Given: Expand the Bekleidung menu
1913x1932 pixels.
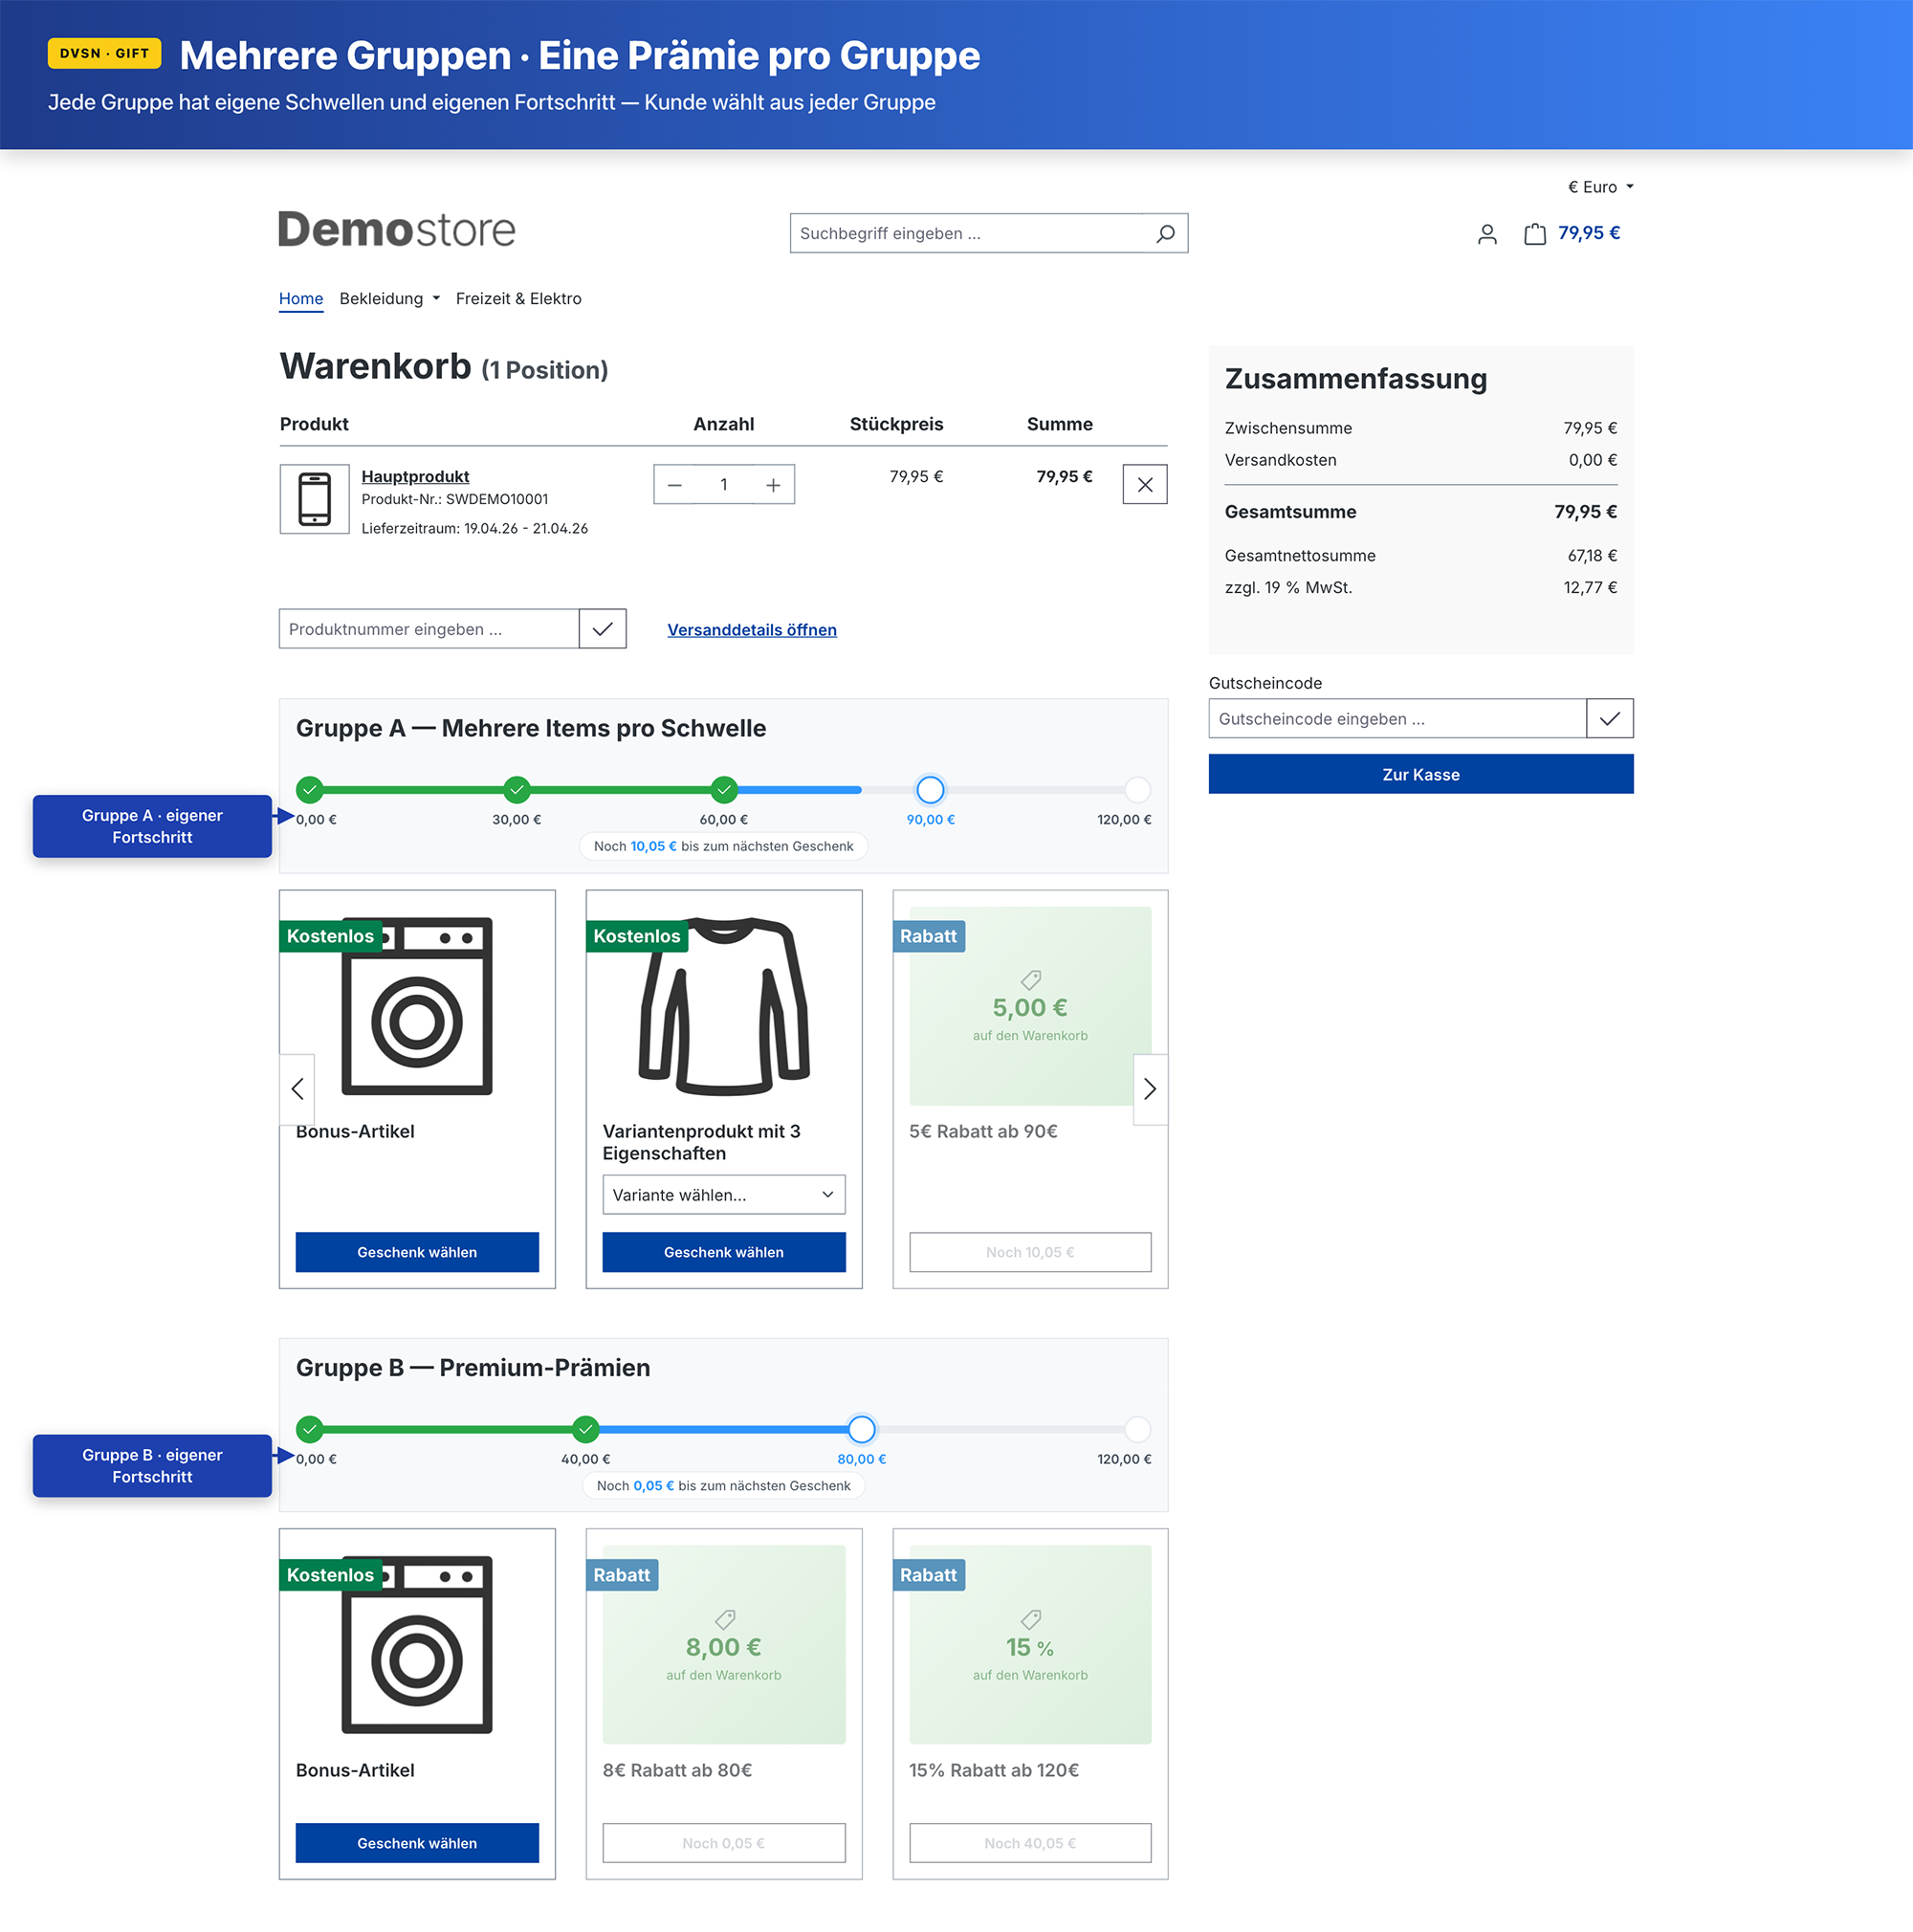Looking at the screenshot, I should pos(389,299).
